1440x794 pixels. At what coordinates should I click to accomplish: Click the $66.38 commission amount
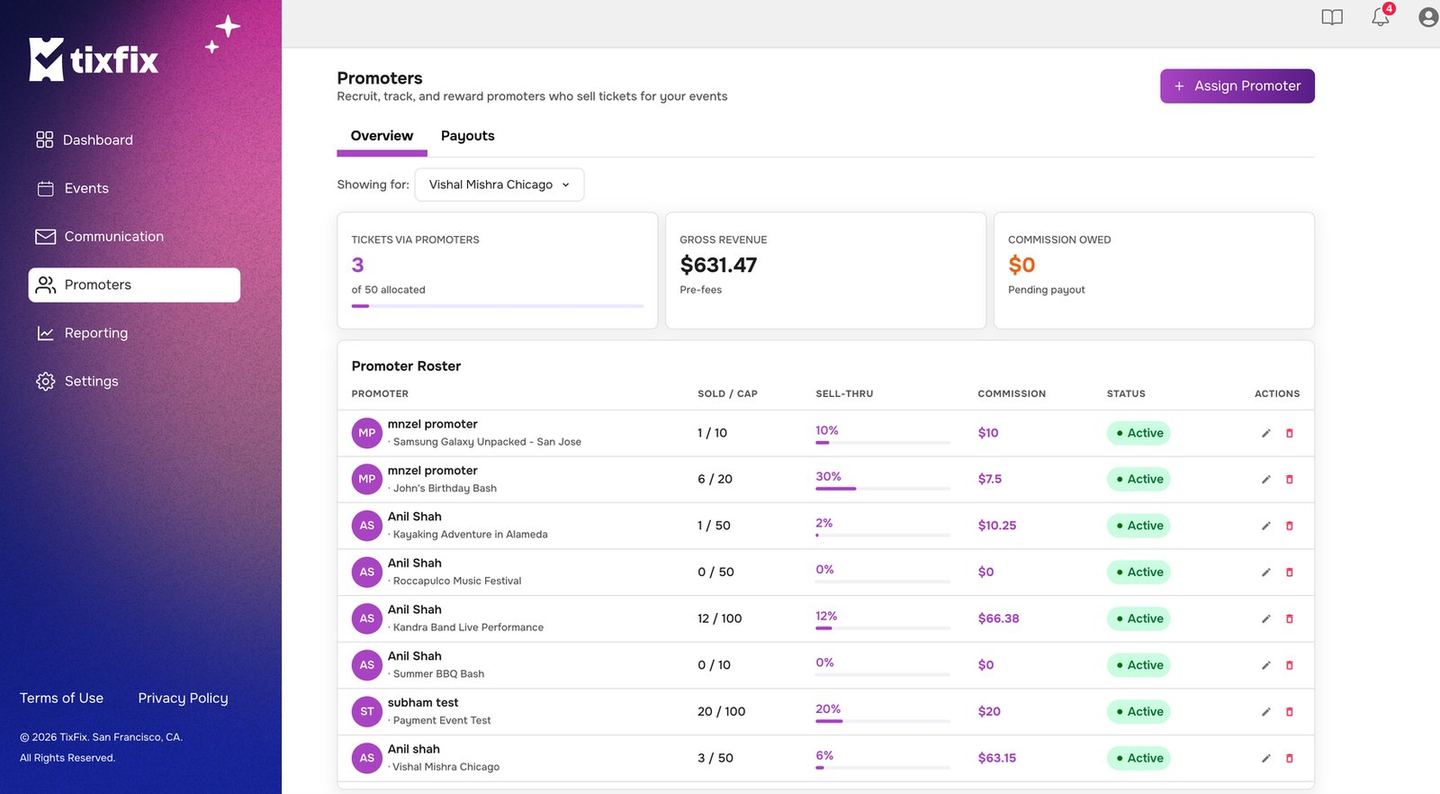999,619
